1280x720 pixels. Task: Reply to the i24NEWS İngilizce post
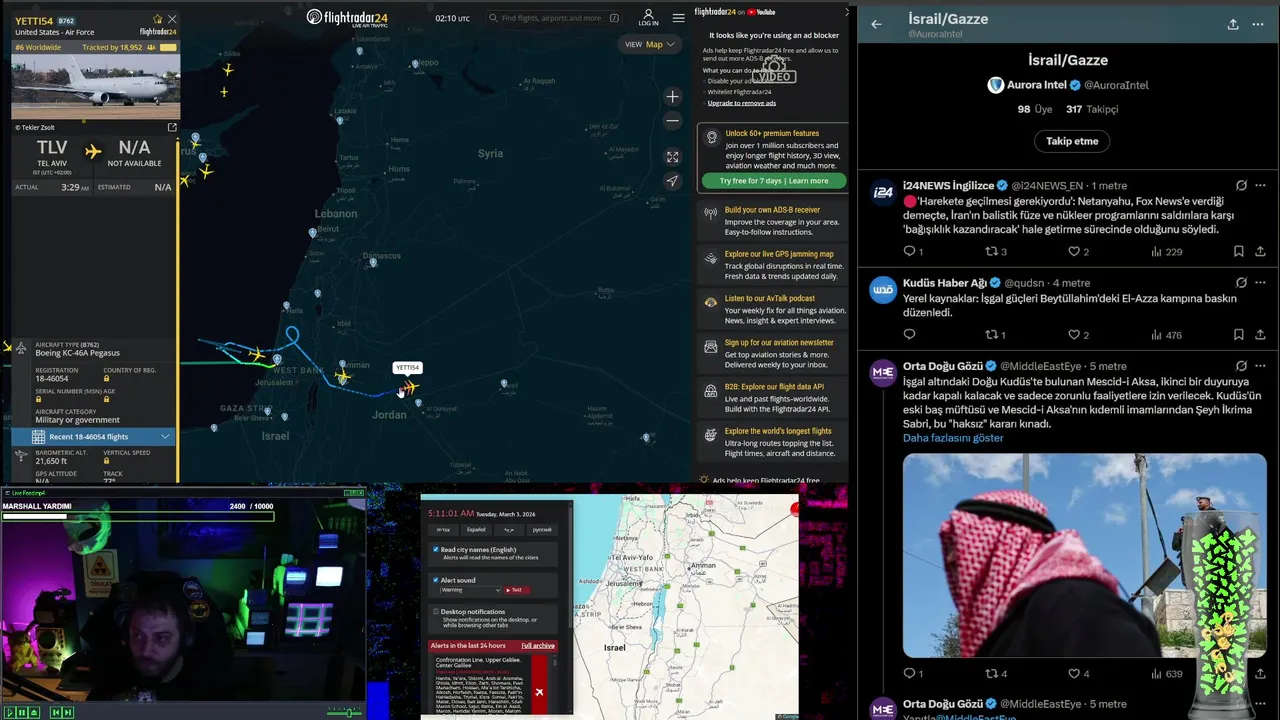(x=909, y=252)
